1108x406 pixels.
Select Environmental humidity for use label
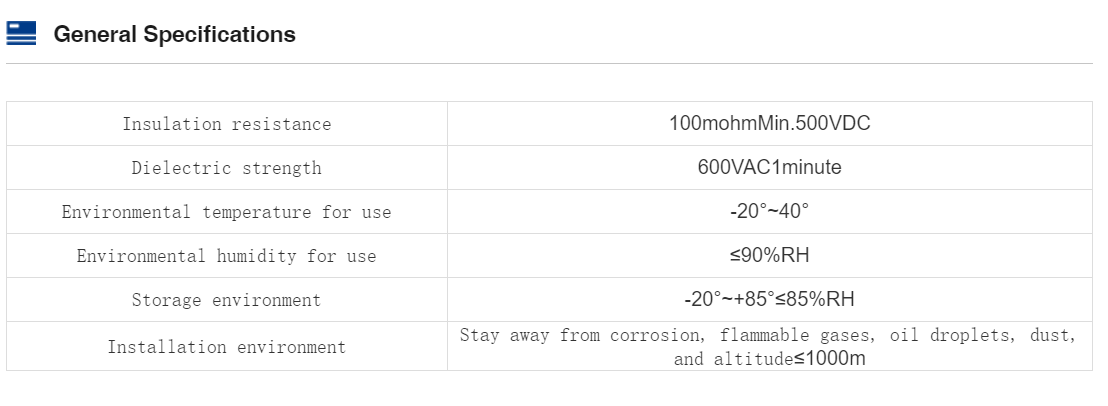tap(226, 256)
